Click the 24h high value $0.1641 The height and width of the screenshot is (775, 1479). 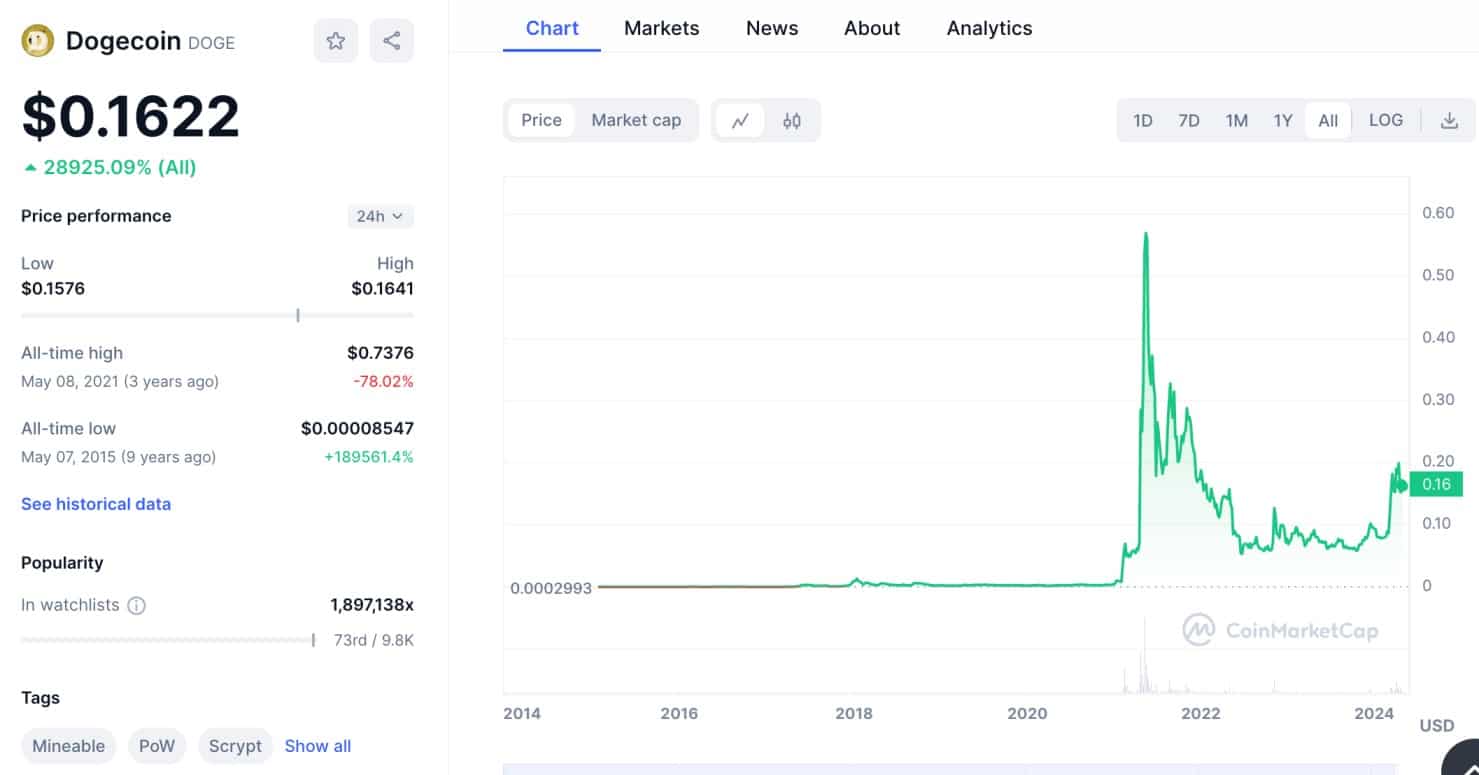coord(382,289)
